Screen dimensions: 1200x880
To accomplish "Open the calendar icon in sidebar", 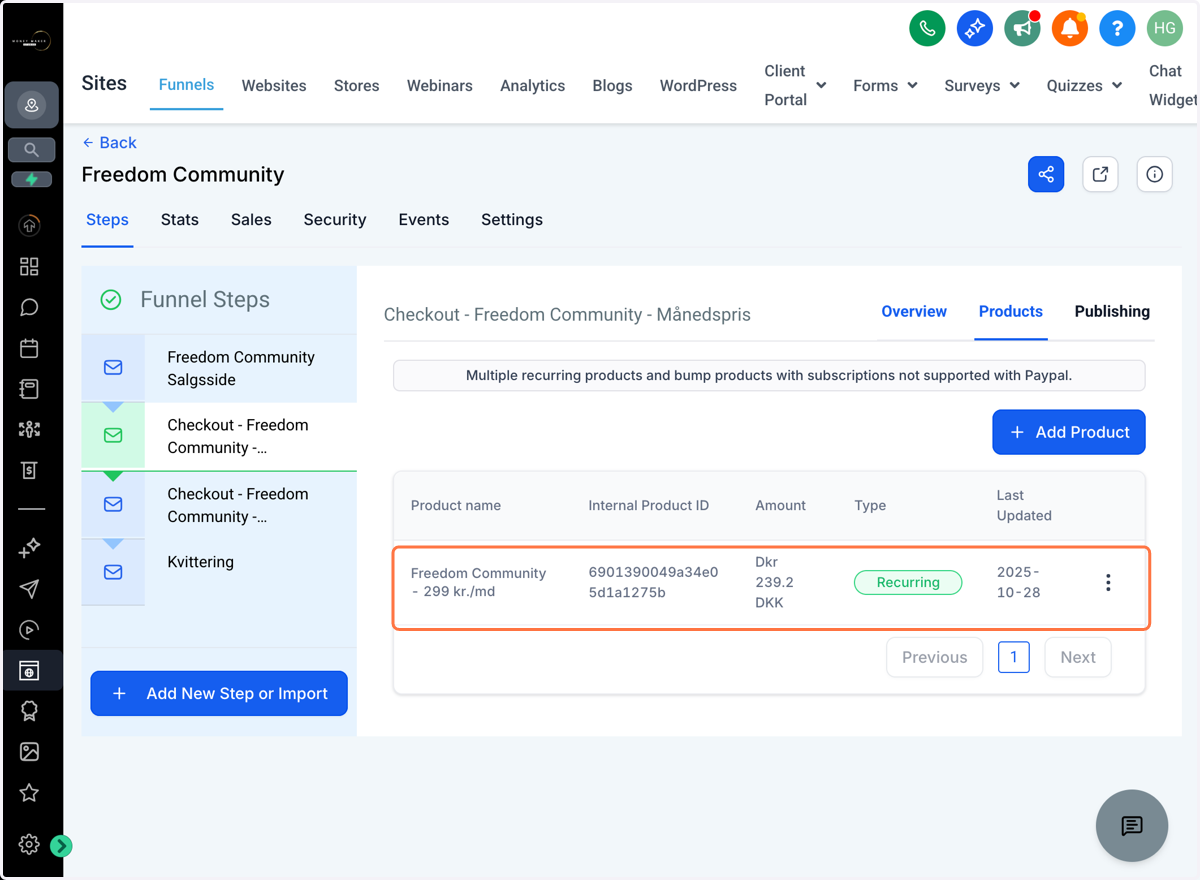I will coord(29,348).
